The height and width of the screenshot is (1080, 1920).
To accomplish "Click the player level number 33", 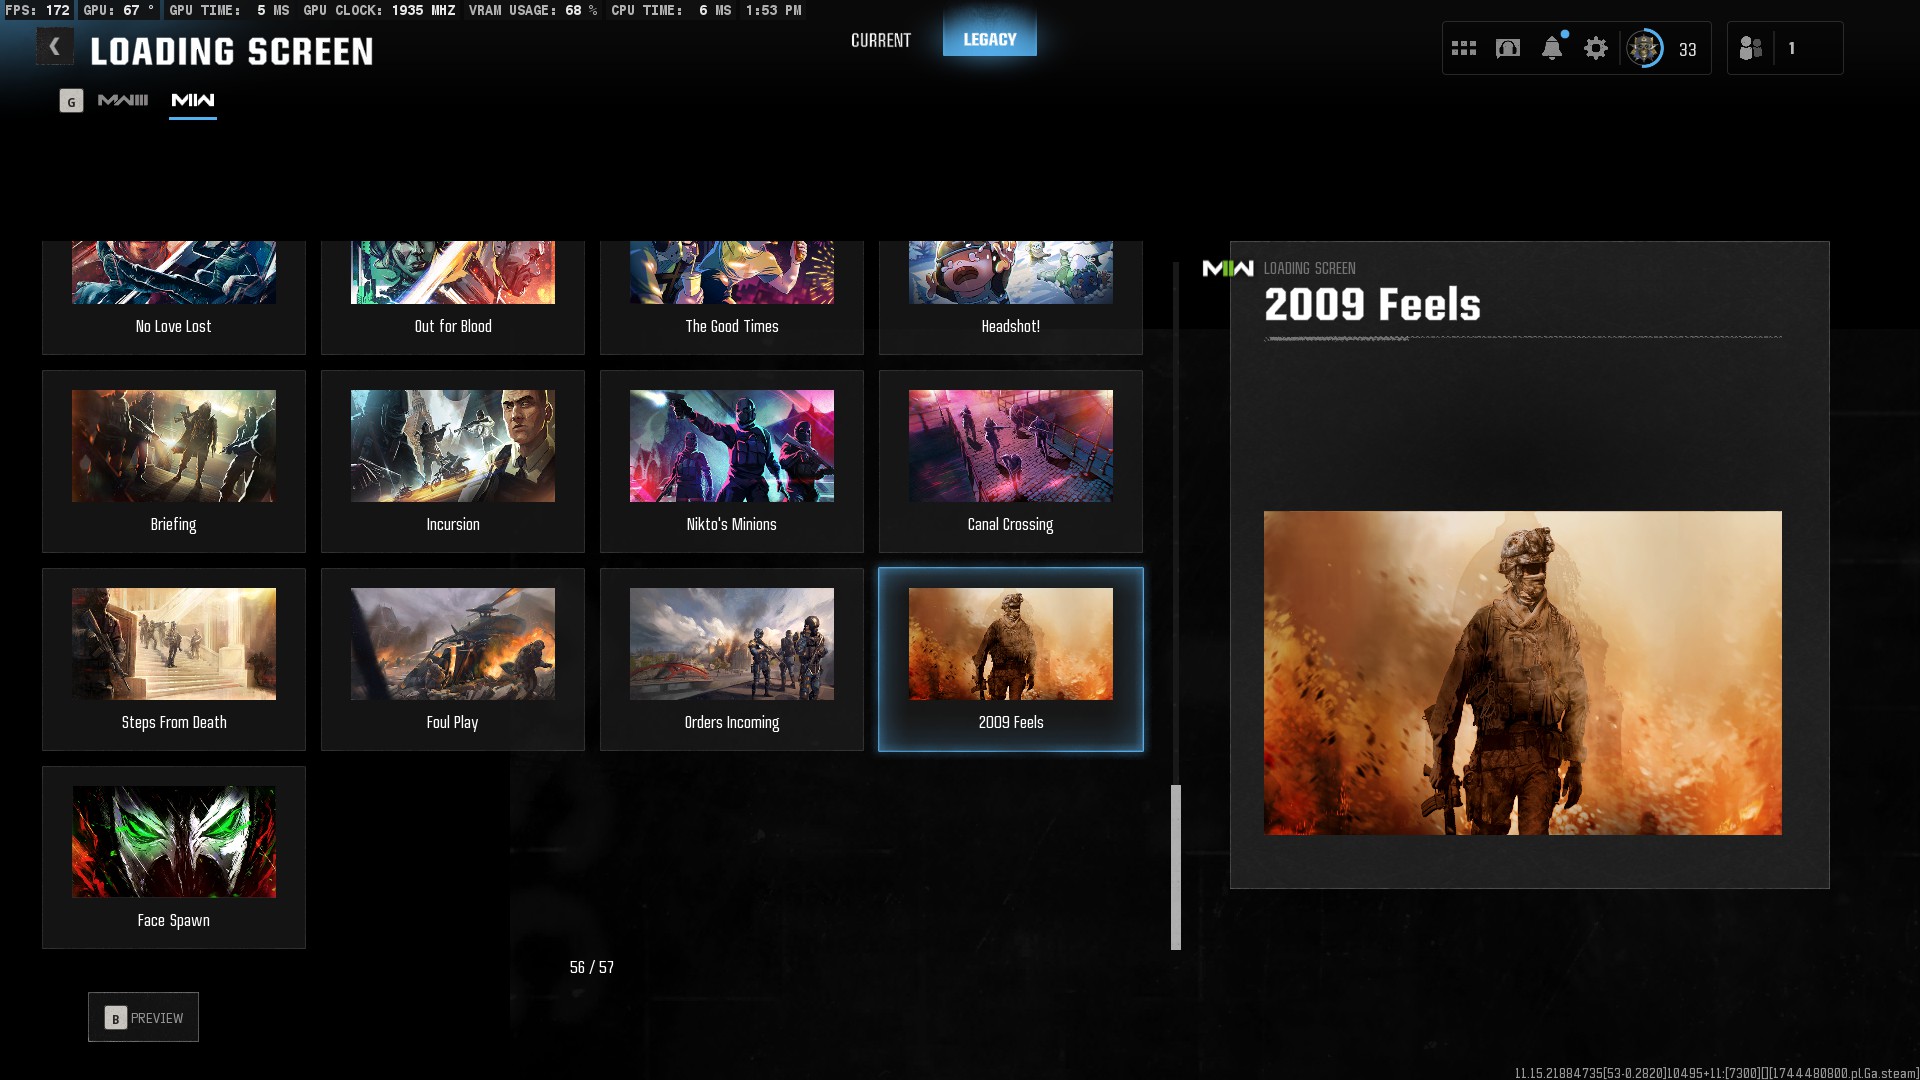I will point(1688,50).
